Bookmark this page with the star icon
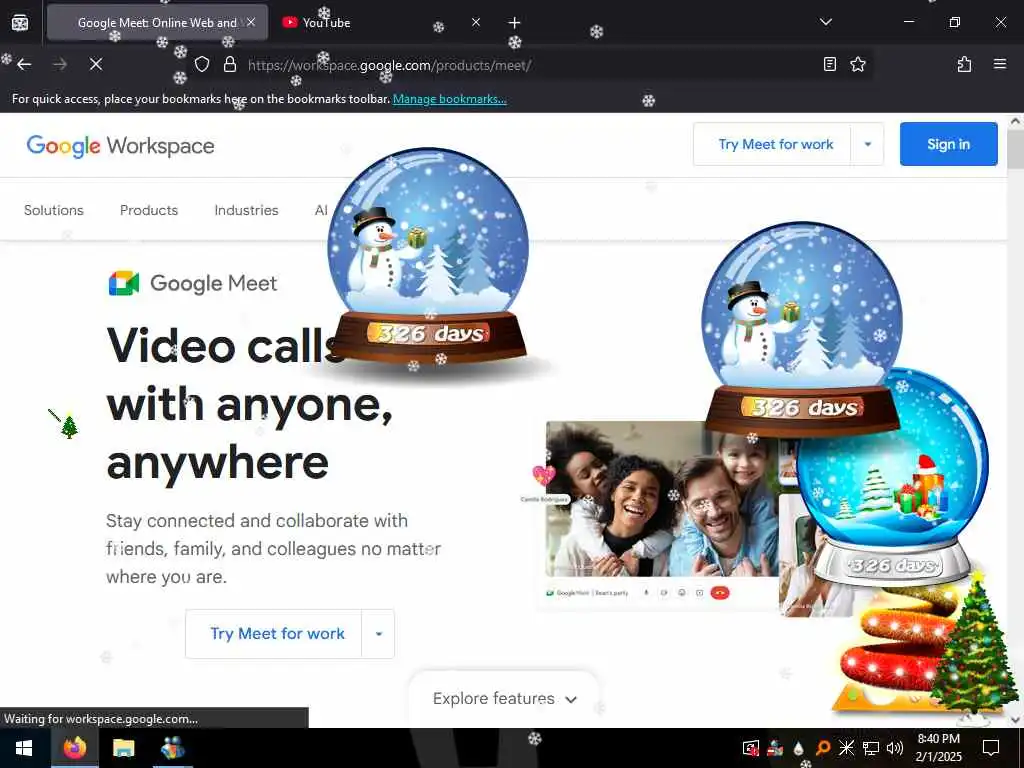 tap(857, 64)
